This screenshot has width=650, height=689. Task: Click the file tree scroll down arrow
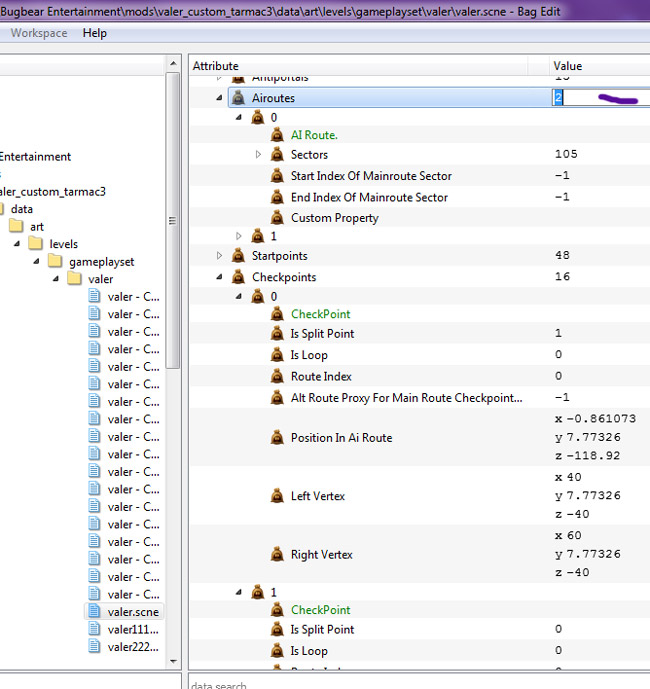tap(173, 661)
